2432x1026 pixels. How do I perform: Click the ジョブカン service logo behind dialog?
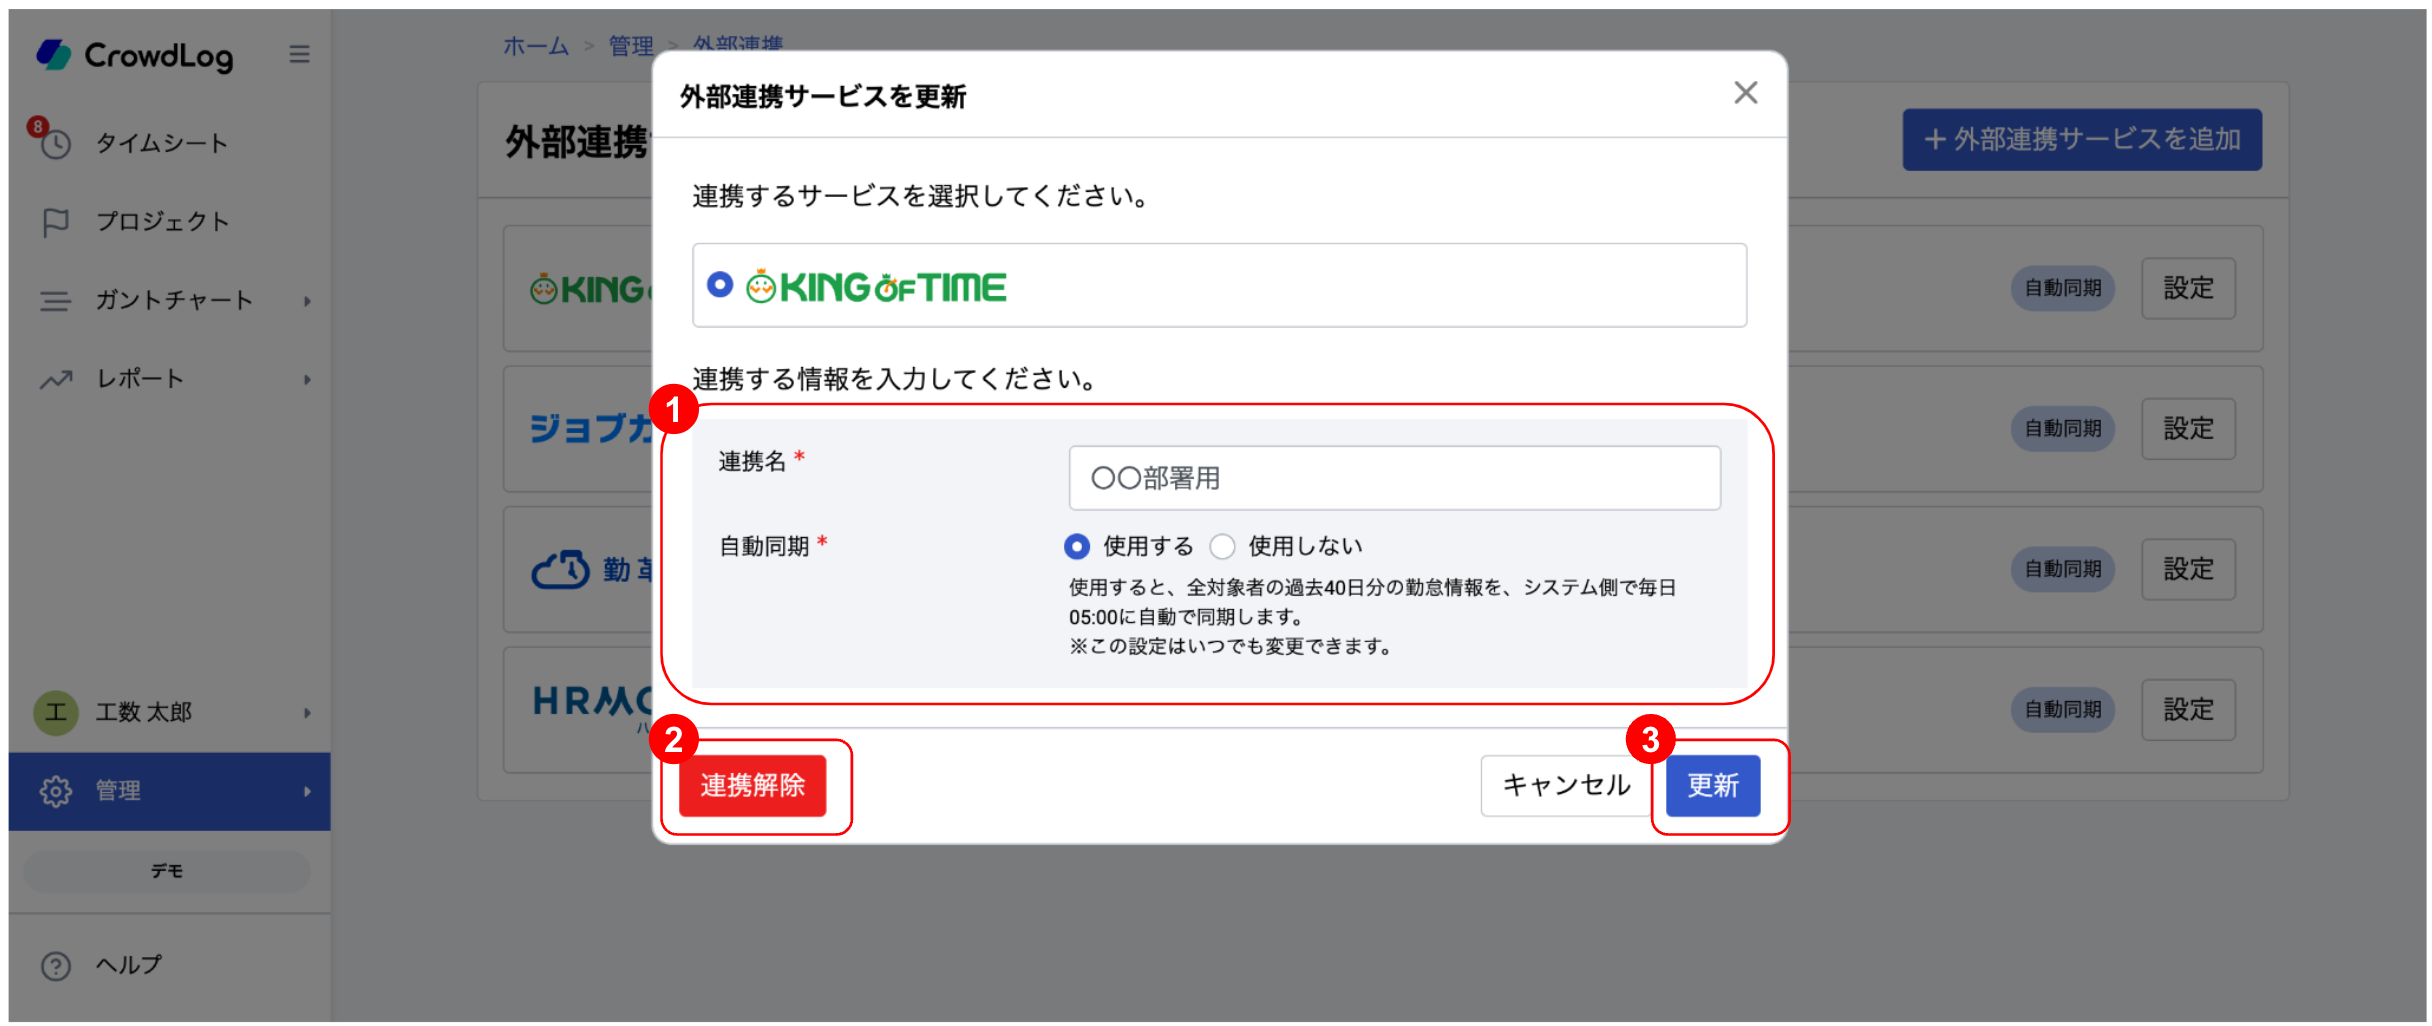click(591, 428)
